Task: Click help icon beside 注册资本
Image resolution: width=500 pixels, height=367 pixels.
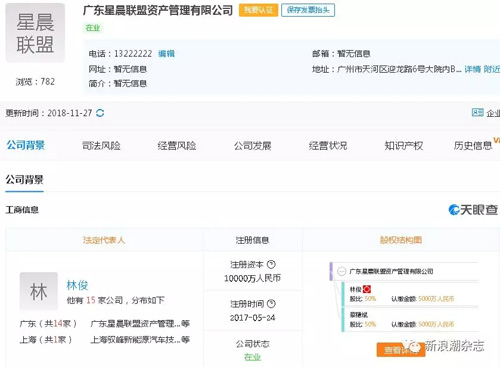Action: [x=271, y=264]
